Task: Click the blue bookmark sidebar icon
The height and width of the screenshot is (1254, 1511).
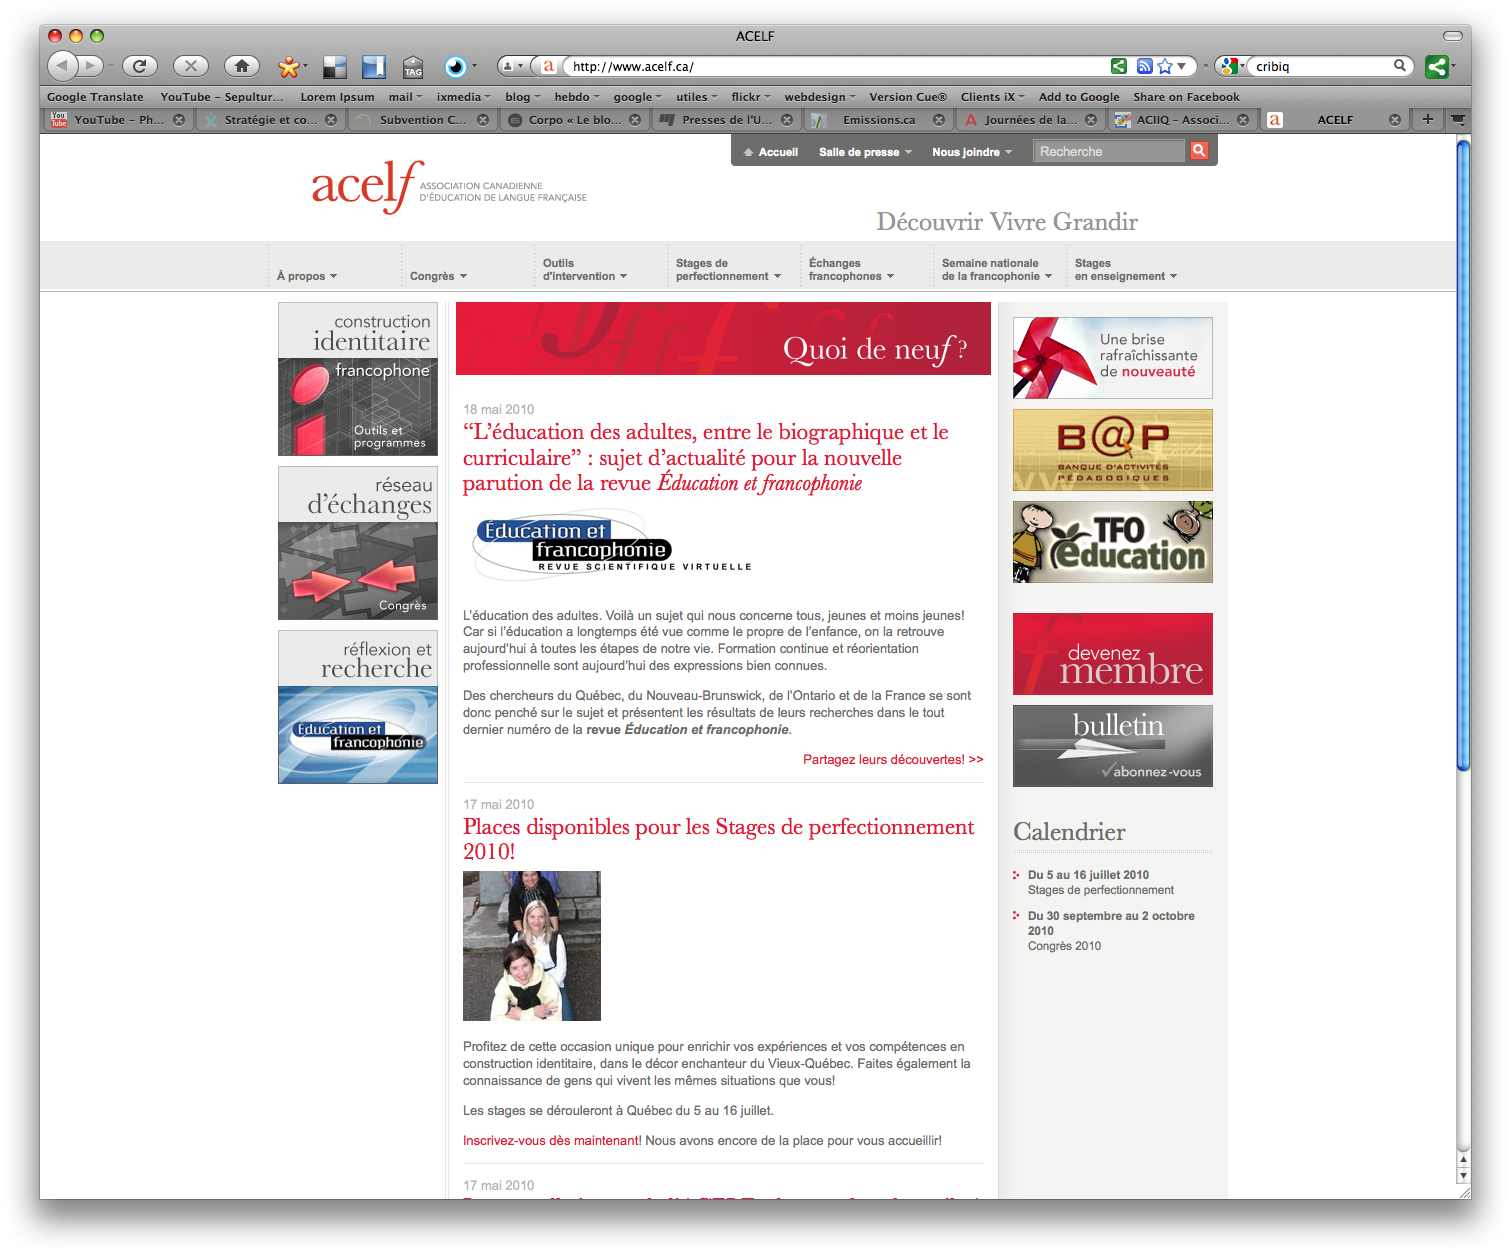Action: click(x=374, y=67)
